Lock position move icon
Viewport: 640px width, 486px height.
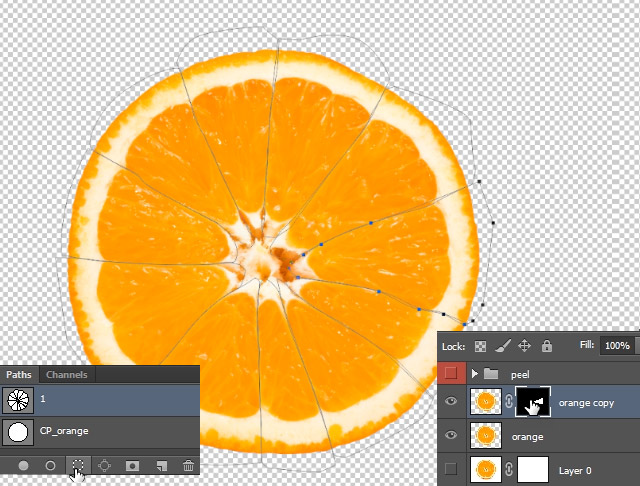coord(524,346)
